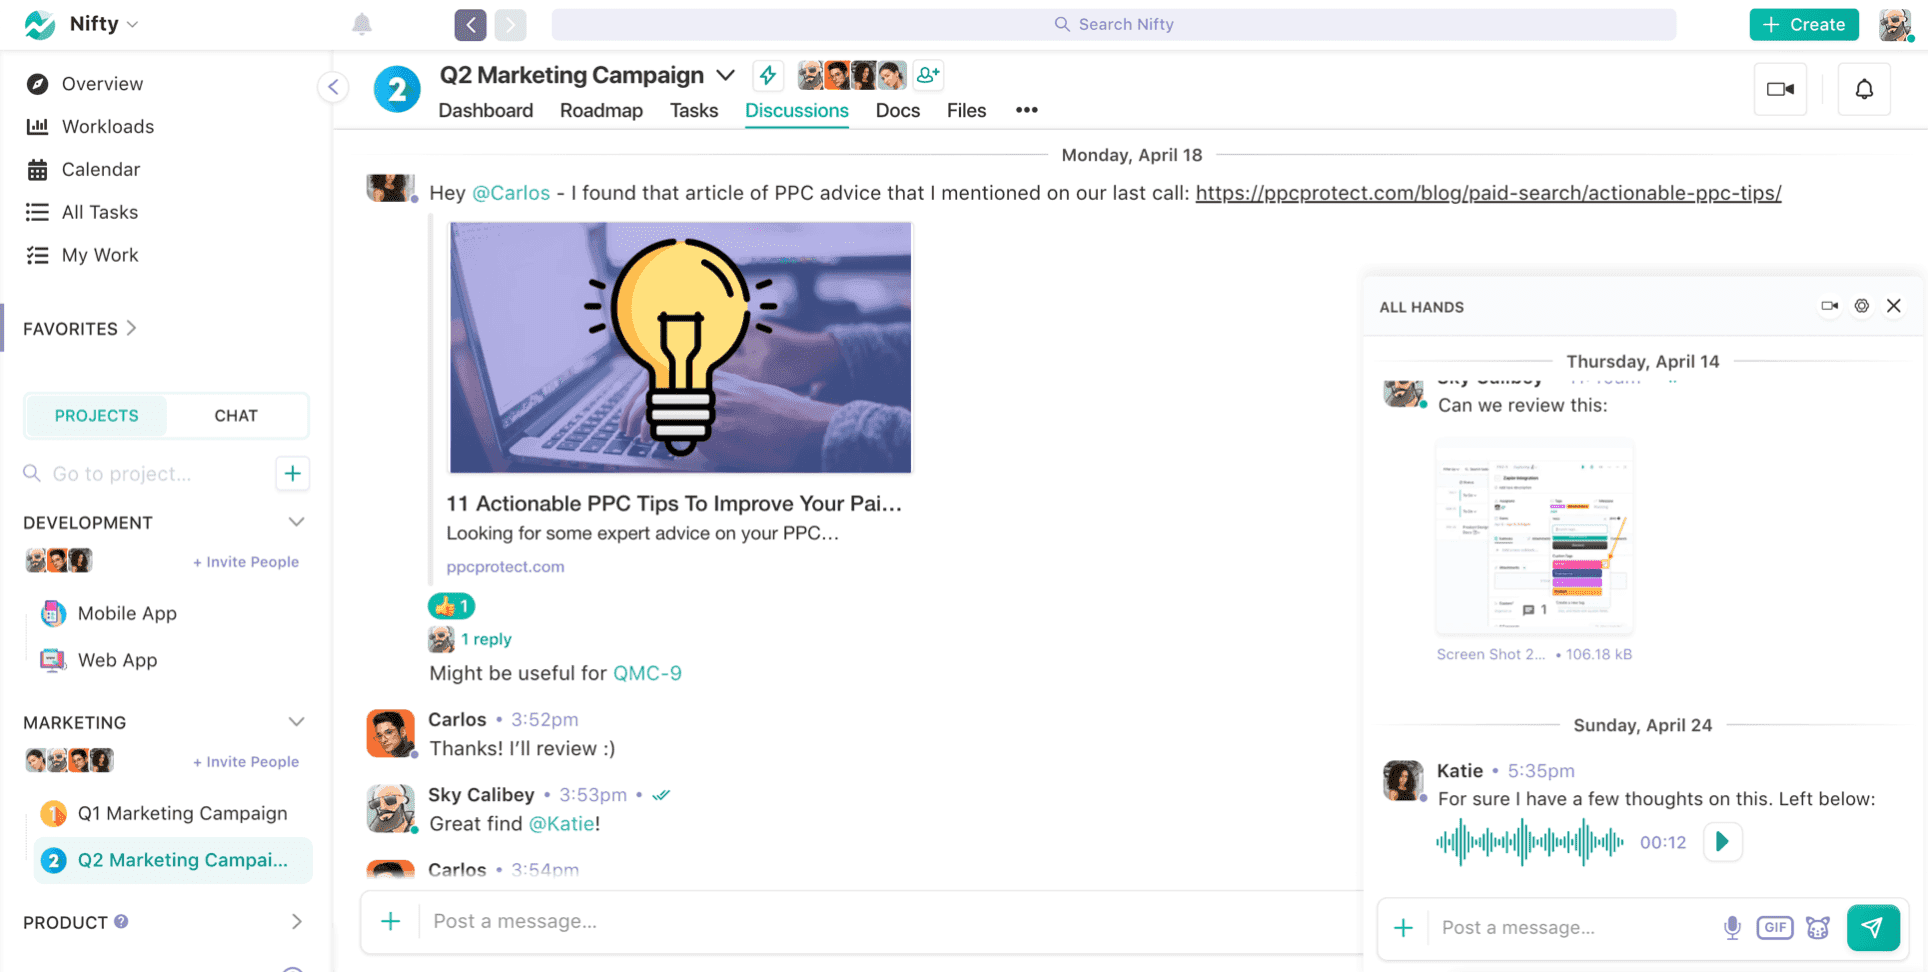Expand the Product project group
Screen dimensions: 1928x972
pyautogui.click(x=296, y=922)
